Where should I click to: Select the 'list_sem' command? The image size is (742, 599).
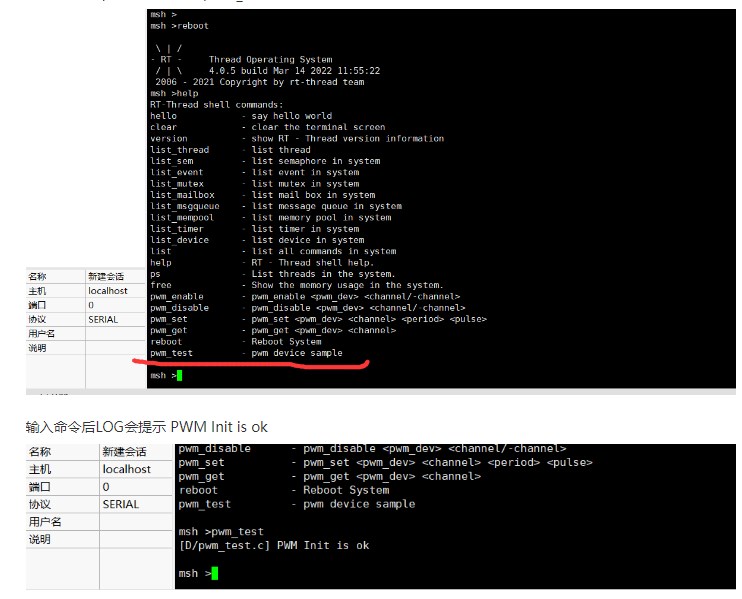point(171,161)
